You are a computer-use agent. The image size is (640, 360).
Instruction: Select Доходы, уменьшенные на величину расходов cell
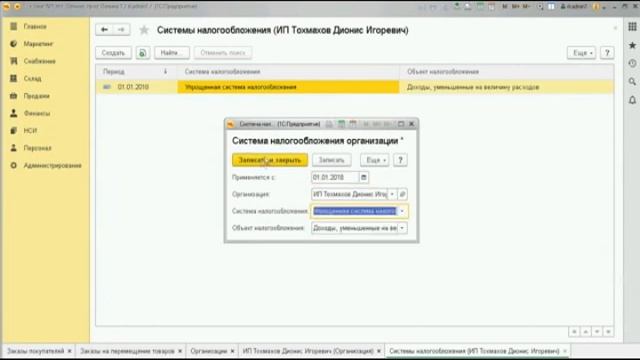[x=507, y=87]
